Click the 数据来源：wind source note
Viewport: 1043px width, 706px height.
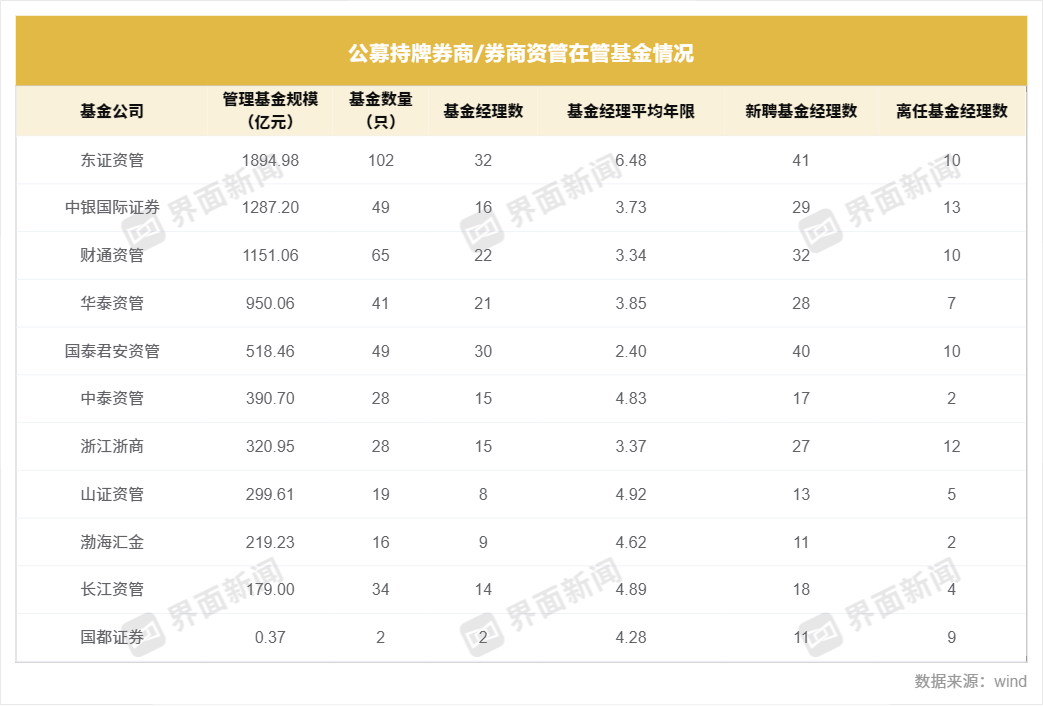(x=970, y=681)
